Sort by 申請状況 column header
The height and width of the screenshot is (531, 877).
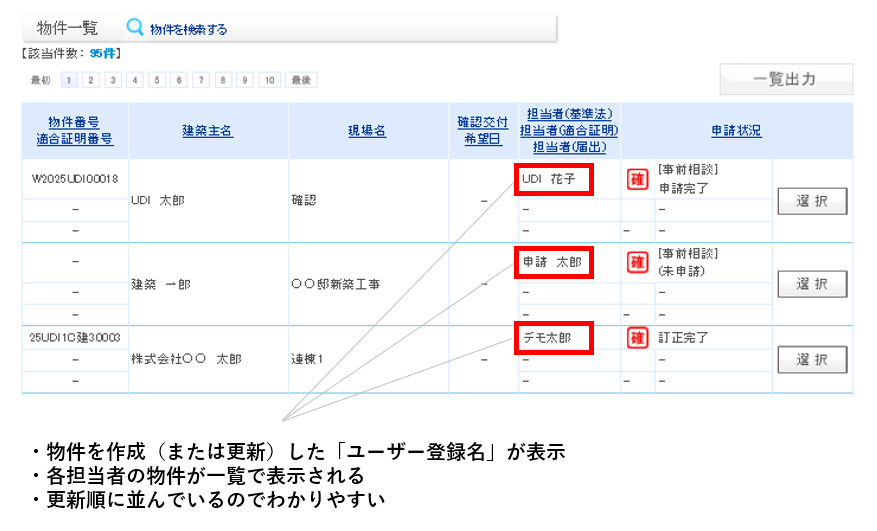(x=736, y=131)
